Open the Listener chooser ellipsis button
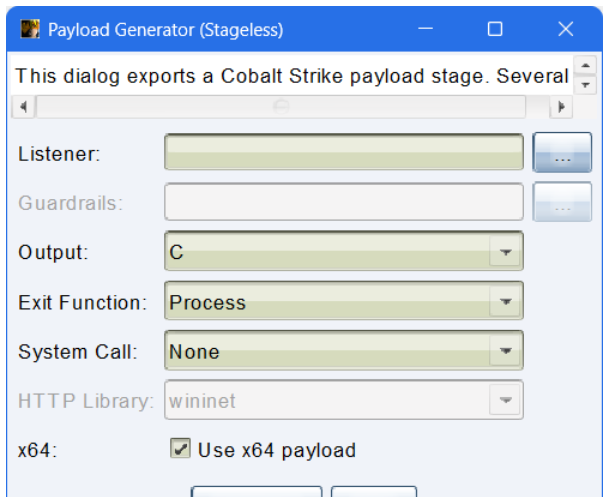608x497 pixels. click(562, 152)
